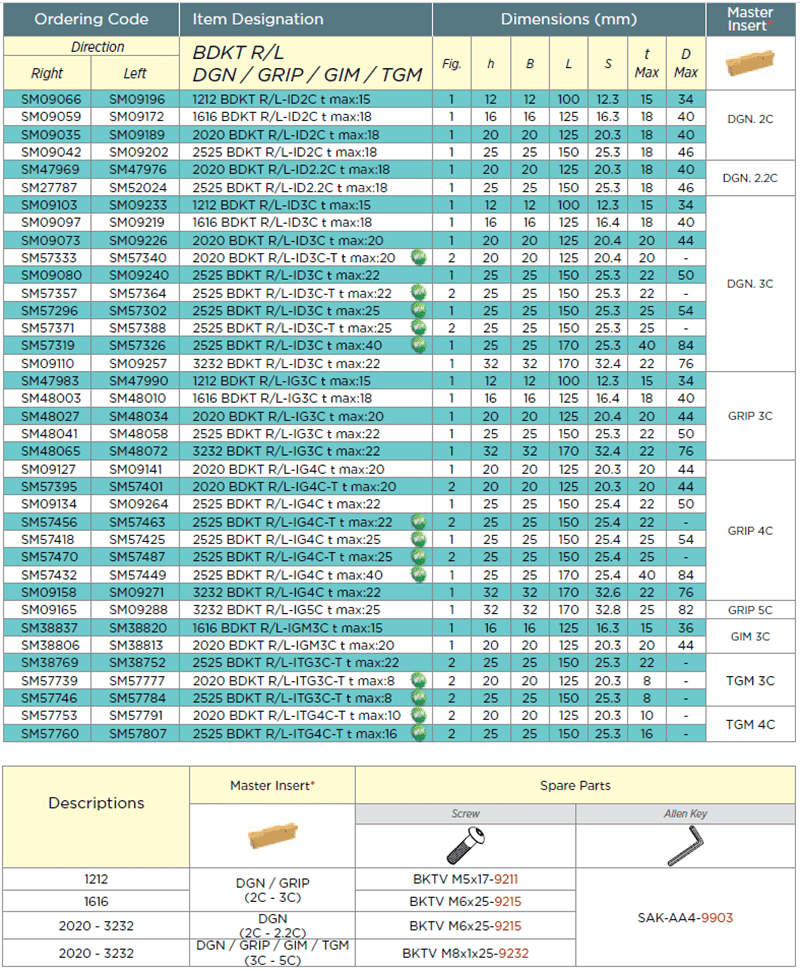Click the t Max column header
800x971 pixels.
[646, 63]
